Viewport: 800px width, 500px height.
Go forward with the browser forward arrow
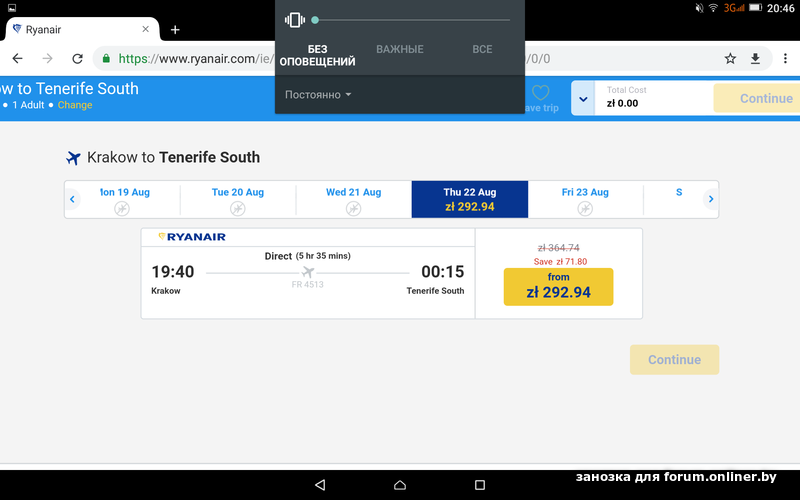[47, 59]
